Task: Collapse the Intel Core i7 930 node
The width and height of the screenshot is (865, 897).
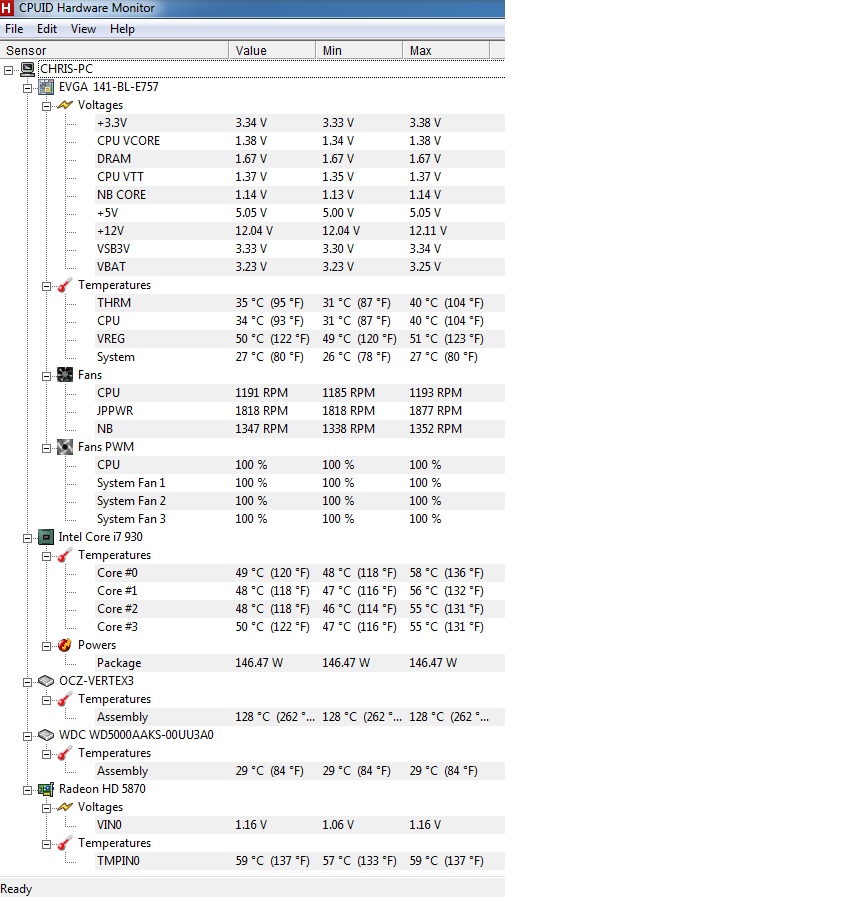Action: point(27,538)
